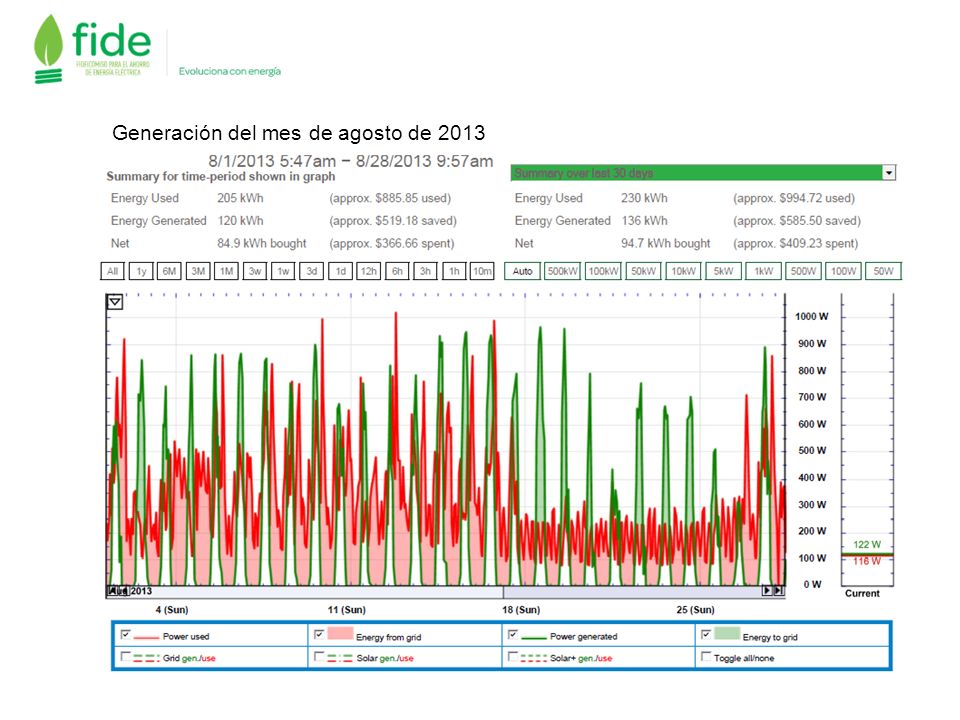Set power scale to 500W

click(804, 271)
